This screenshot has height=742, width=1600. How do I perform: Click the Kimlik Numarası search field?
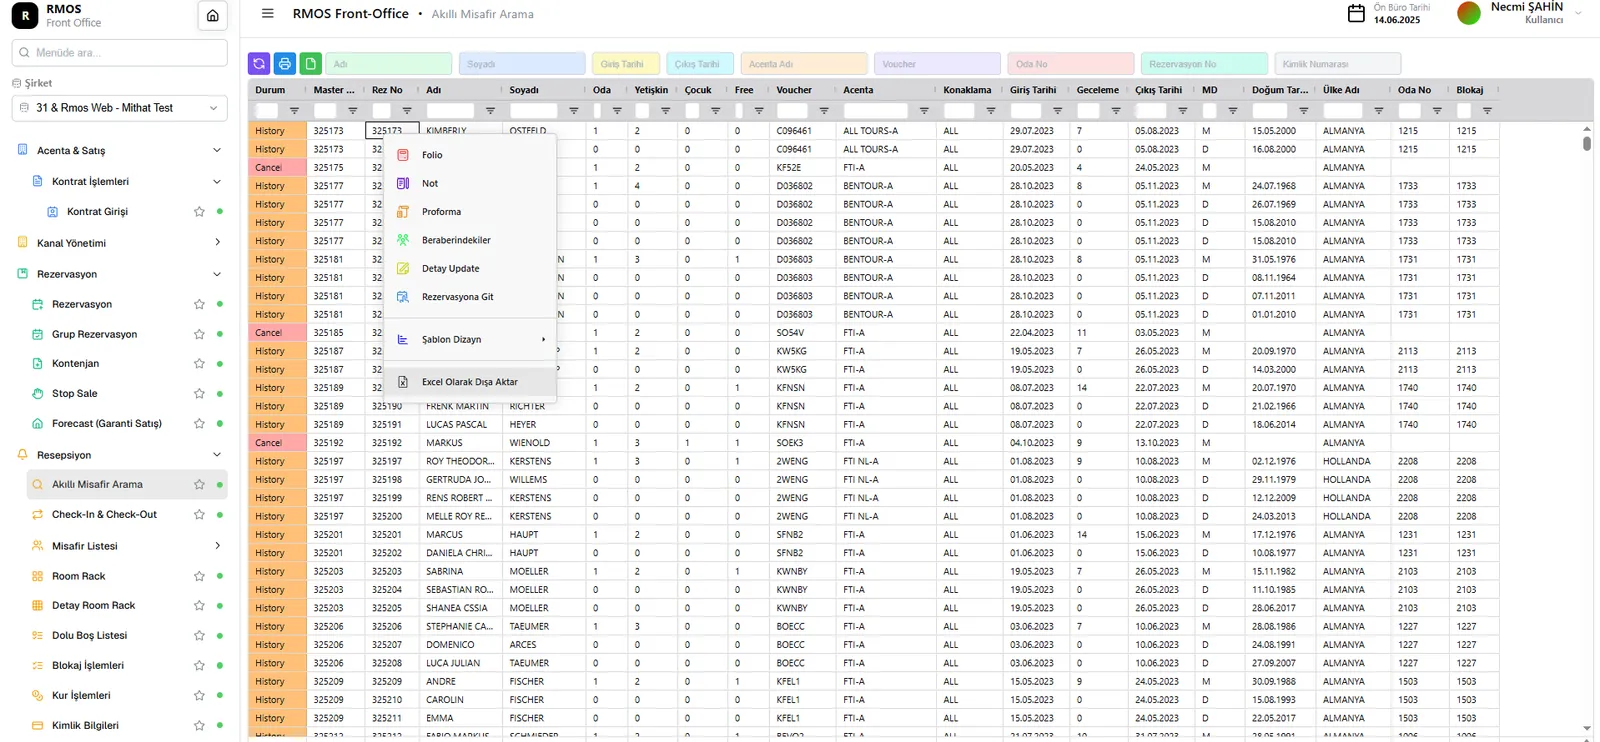click(1338, 64)
